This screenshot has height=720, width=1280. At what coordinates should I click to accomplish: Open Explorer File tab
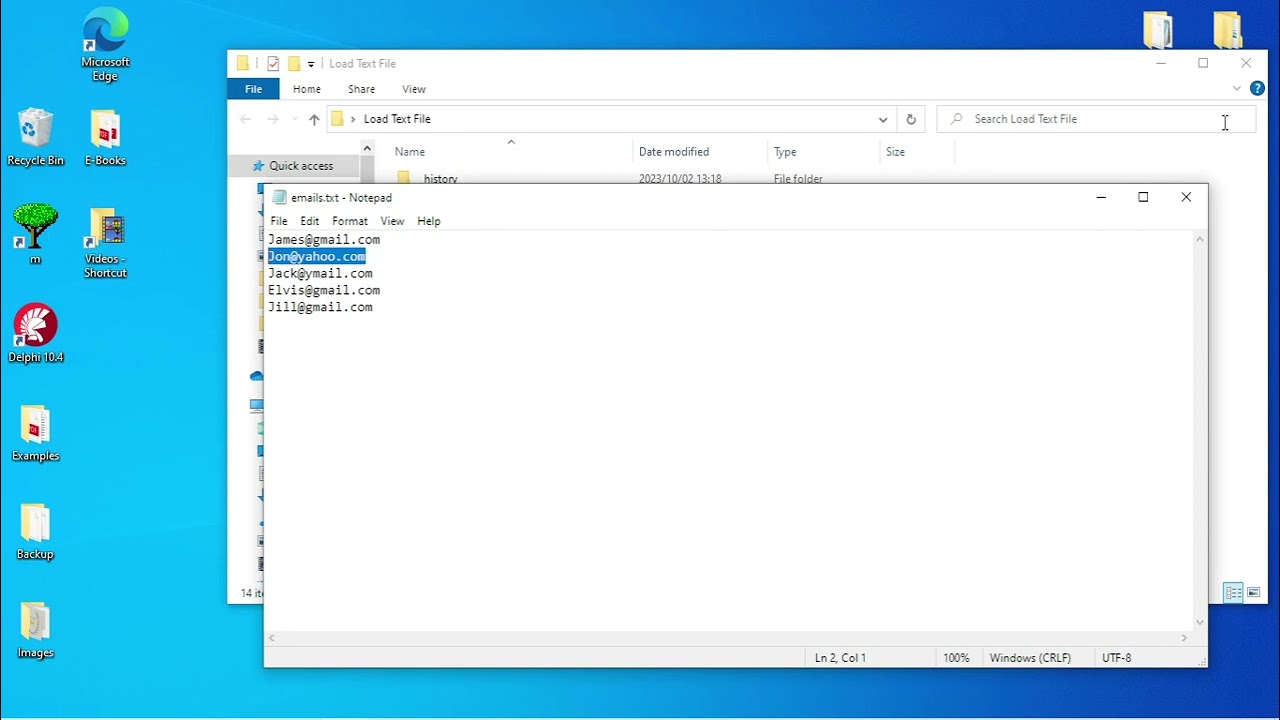pyautogui.click(x=254, y=89)
